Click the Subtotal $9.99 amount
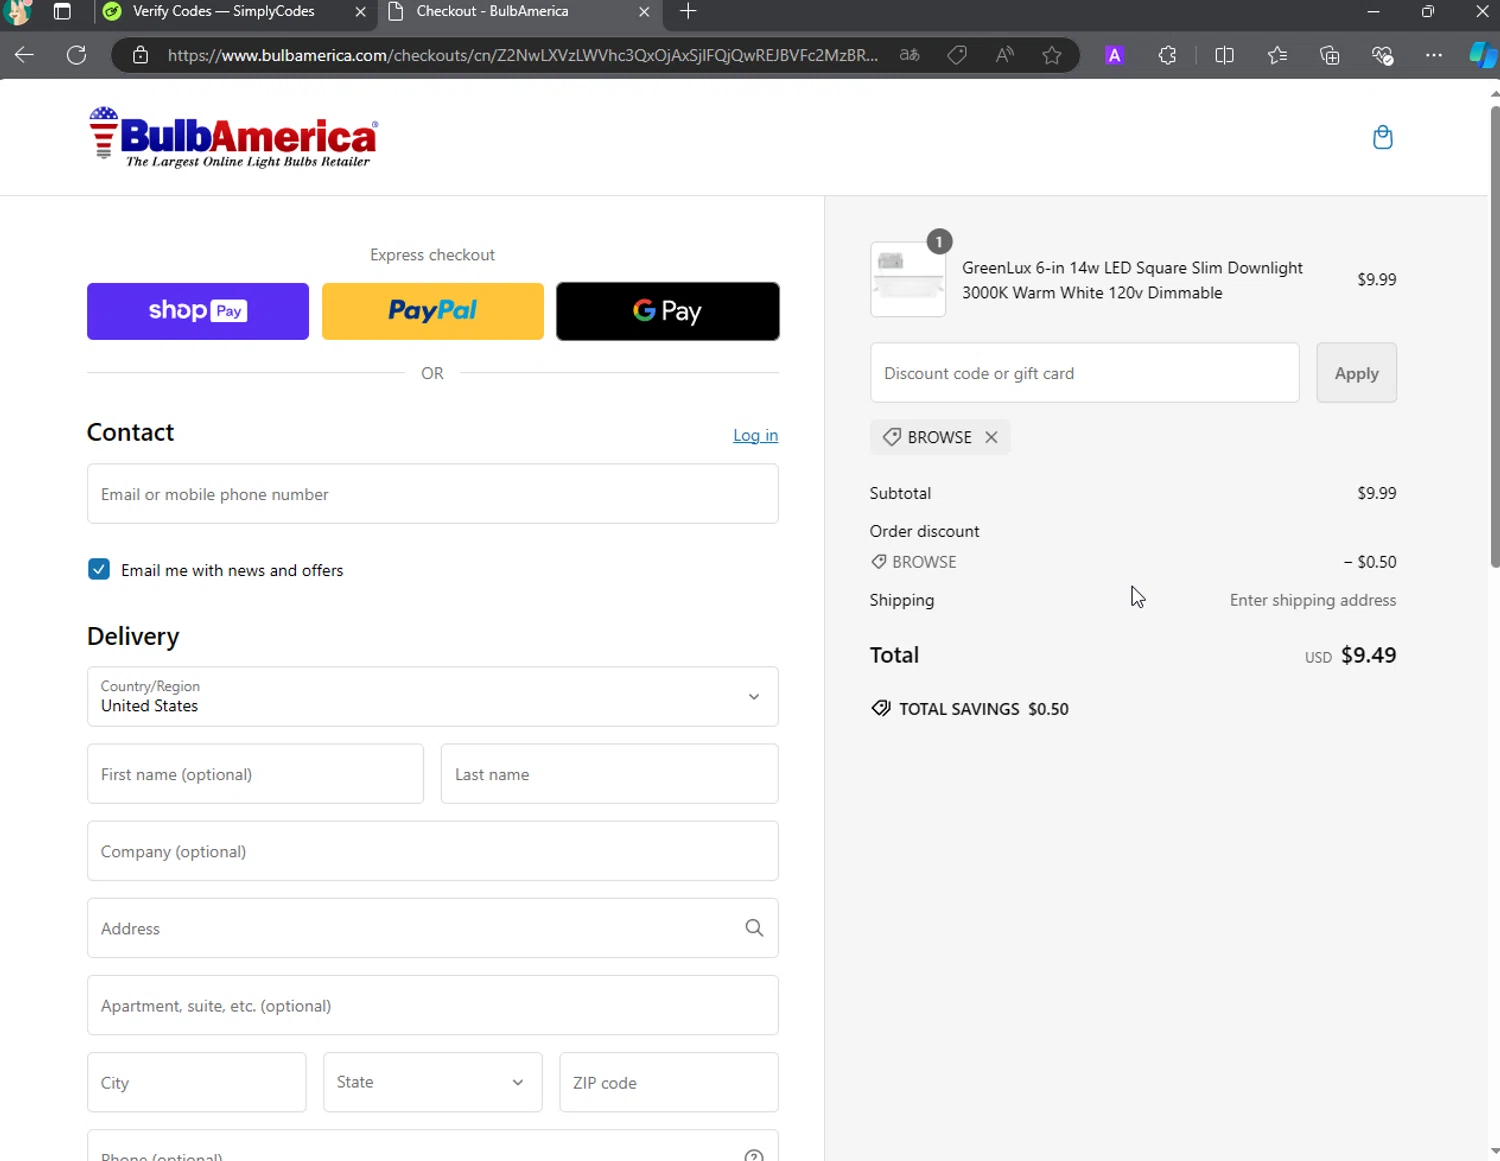 point(1376,493)
